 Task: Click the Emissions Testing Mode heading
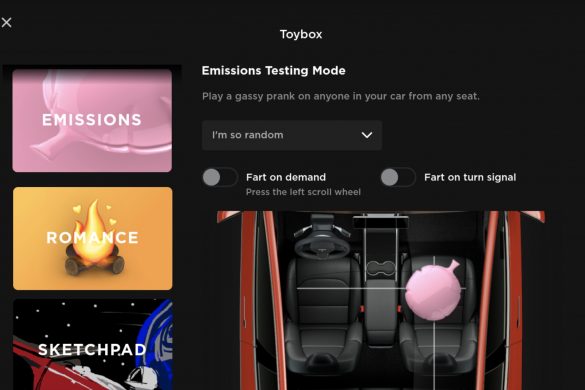[x=273, y=71]
